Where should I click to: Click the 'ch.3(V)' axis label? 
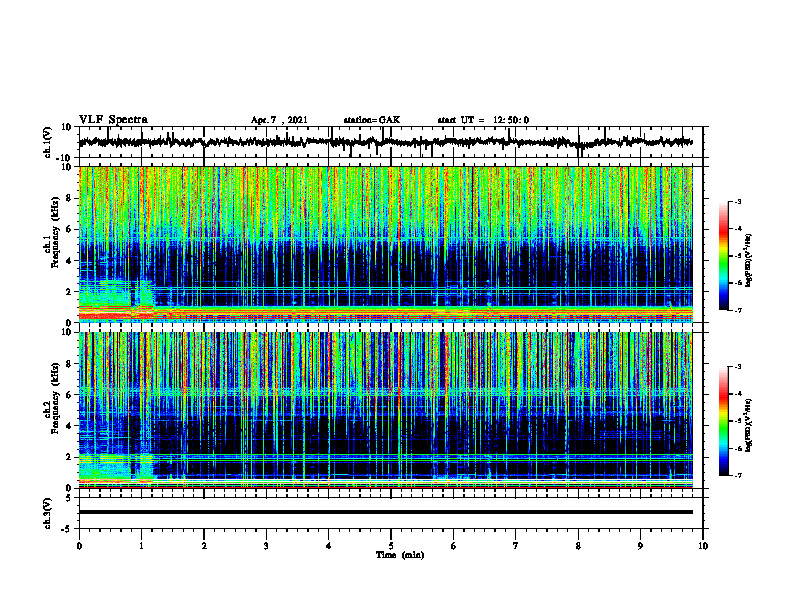click(x=47, y=513)
